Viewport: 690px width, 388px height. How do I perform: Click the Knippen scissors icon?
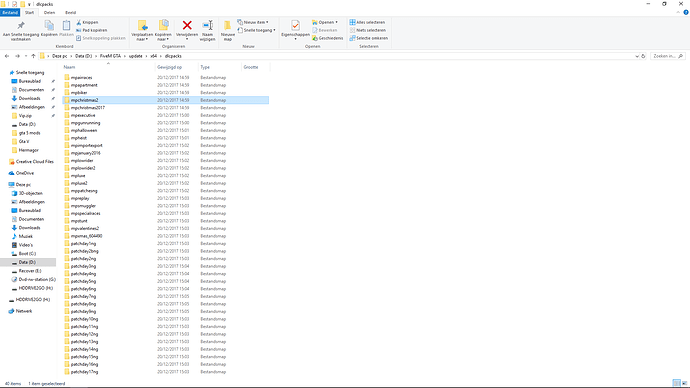[79, 22]
